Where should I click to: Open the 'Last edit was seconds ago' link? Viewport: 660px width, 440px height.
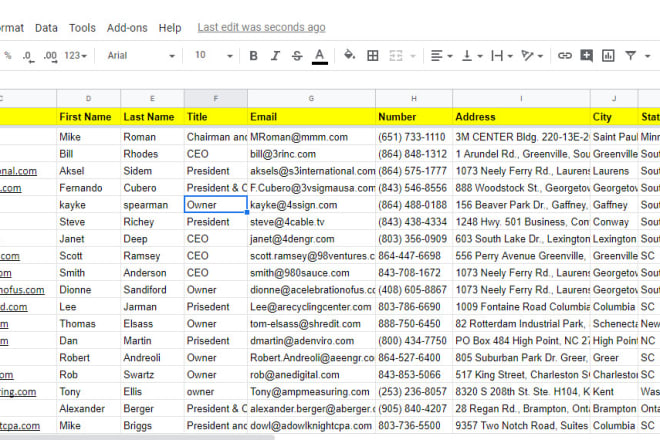click(261, 27)
